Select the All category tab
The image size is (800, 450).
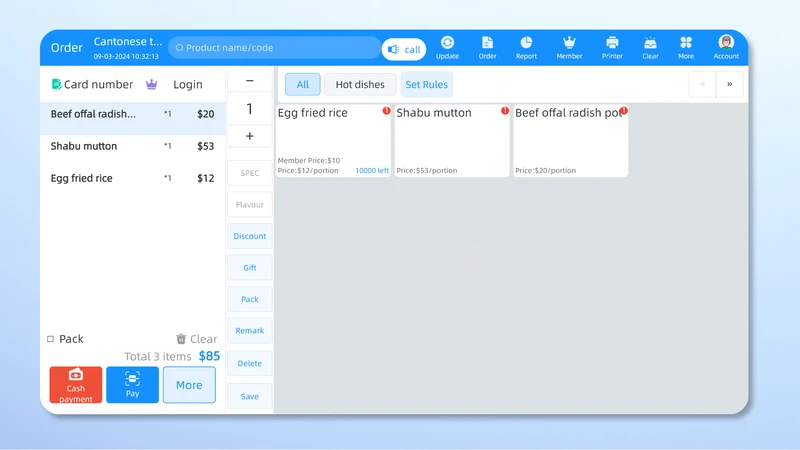tap(302, 85)
